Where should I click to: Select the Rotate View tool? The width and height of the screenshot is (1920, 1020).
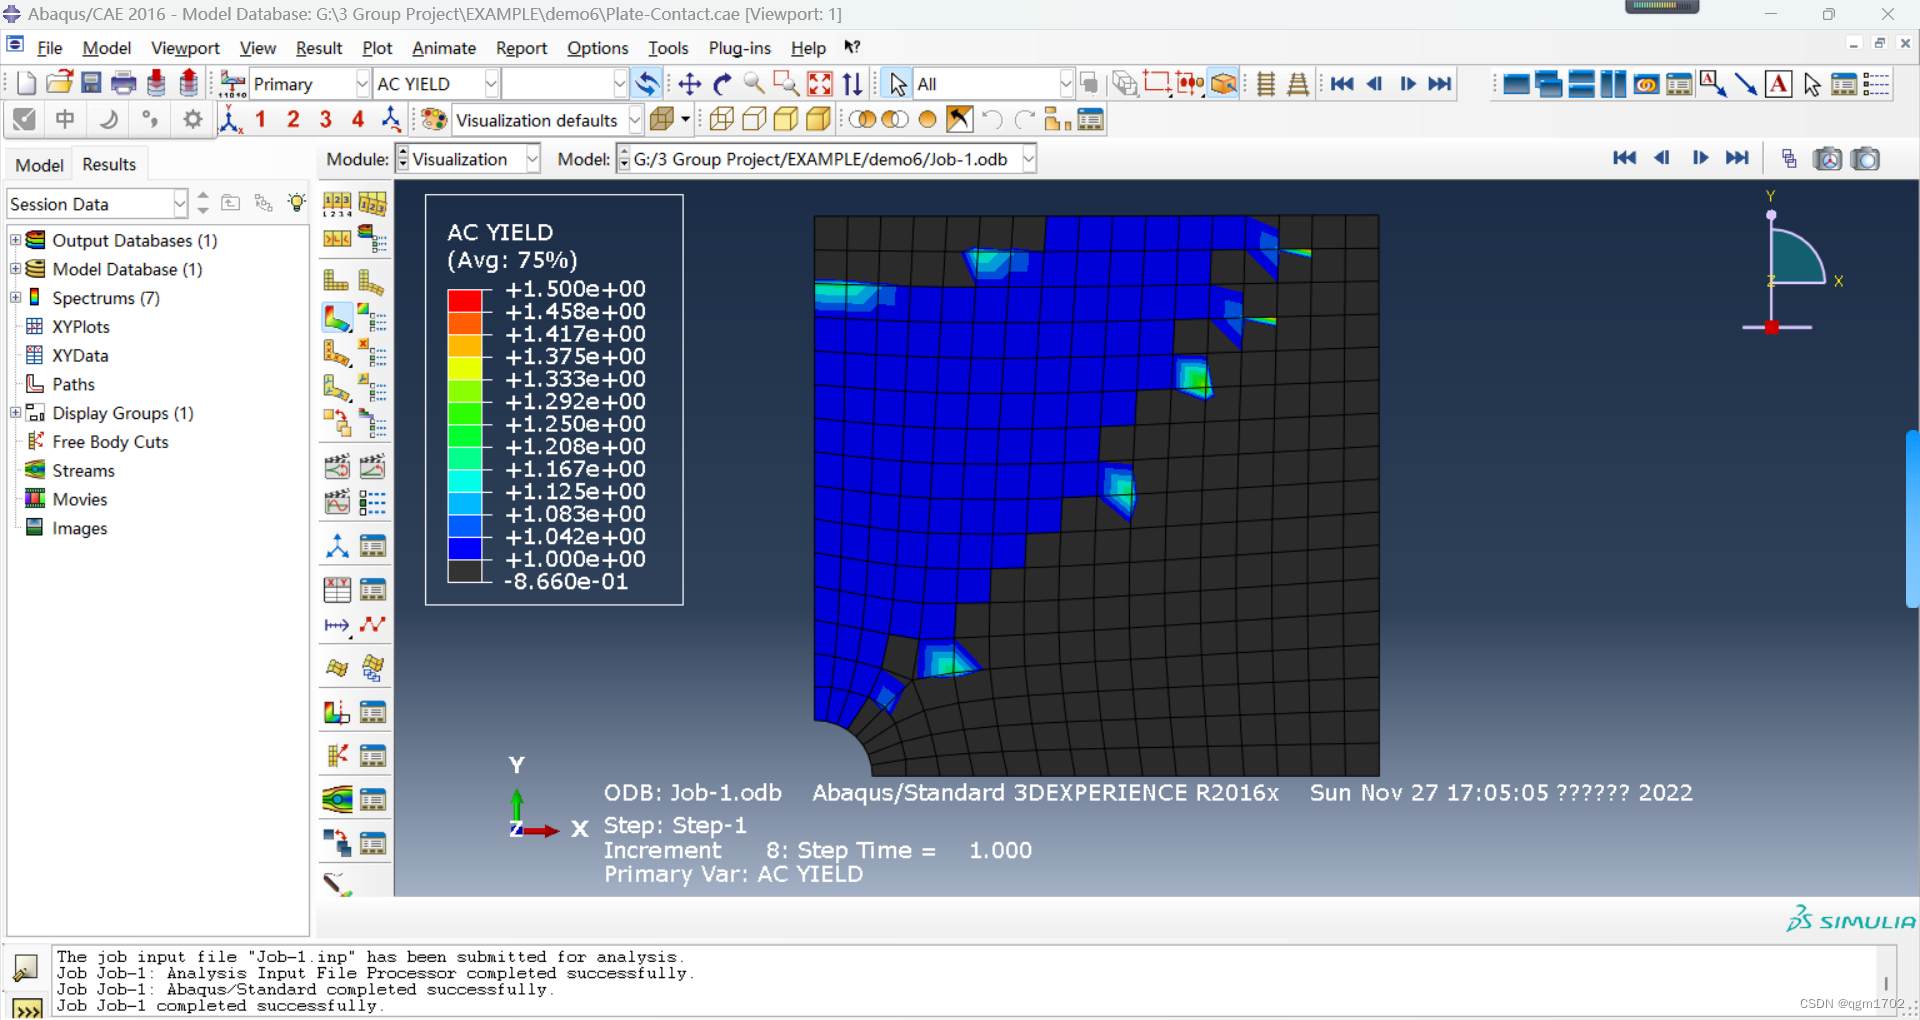click(722, 84)
